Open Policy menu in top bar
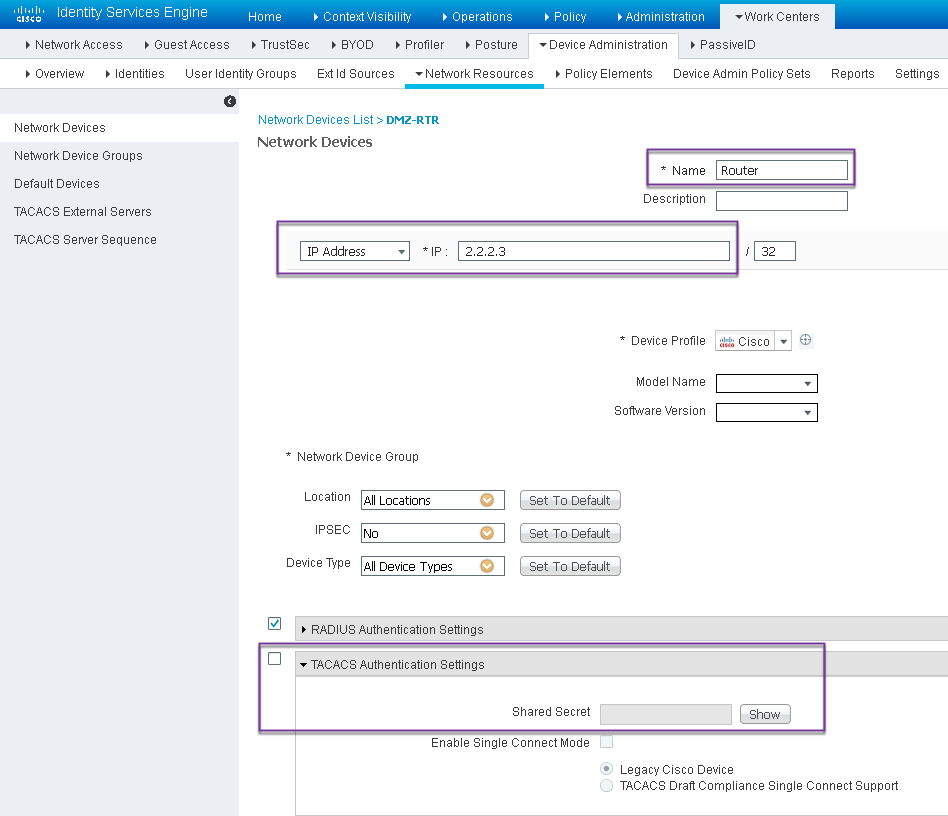The width and height of the screenshot is (948, 816). coord(565,17)
